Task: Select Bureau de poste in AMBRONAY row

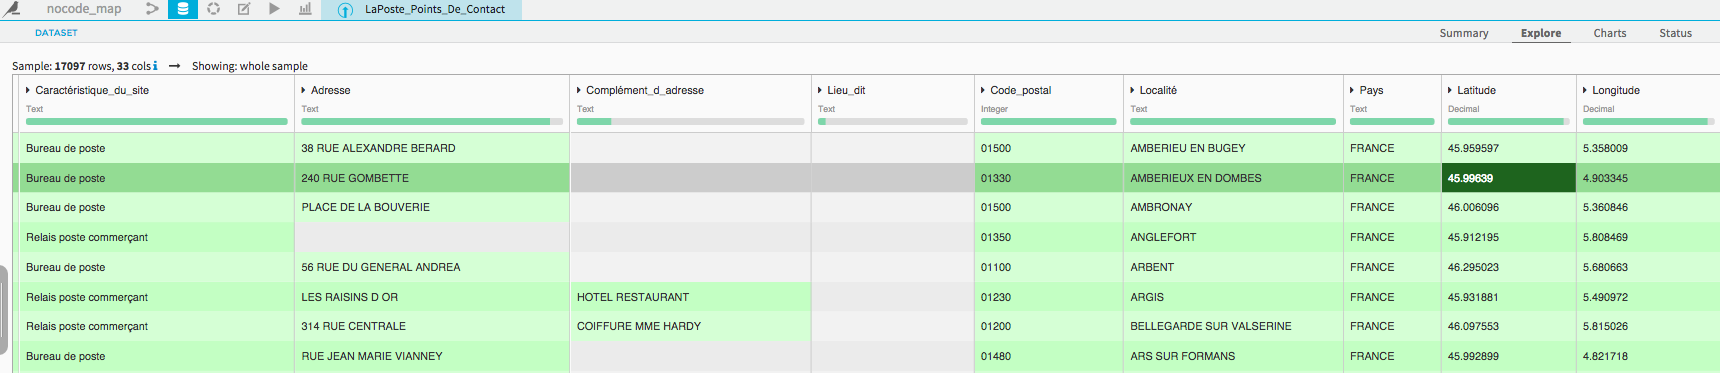Action: click(x=156, y=207)
